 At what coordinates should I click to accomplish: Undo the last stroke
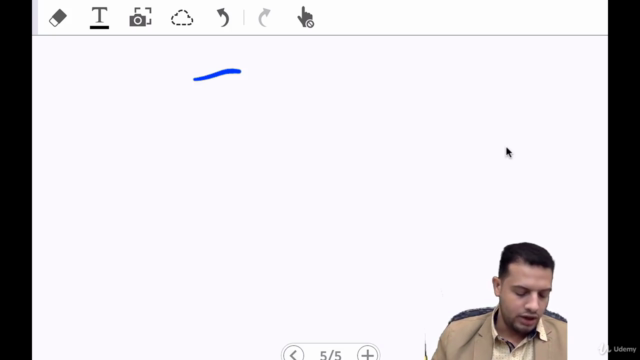coord(223,18)
